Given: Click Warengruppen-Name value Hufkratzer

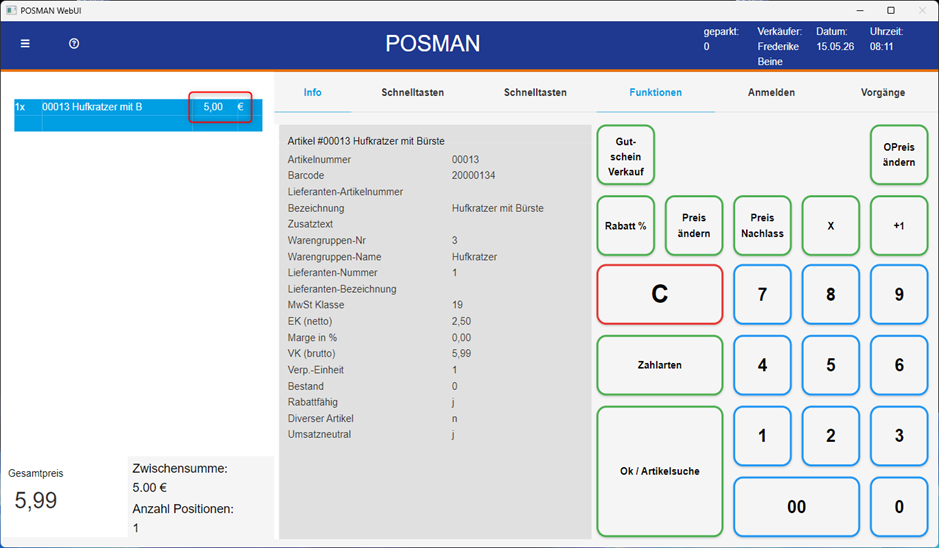Looking at the screenshot, I should (475, 256).
